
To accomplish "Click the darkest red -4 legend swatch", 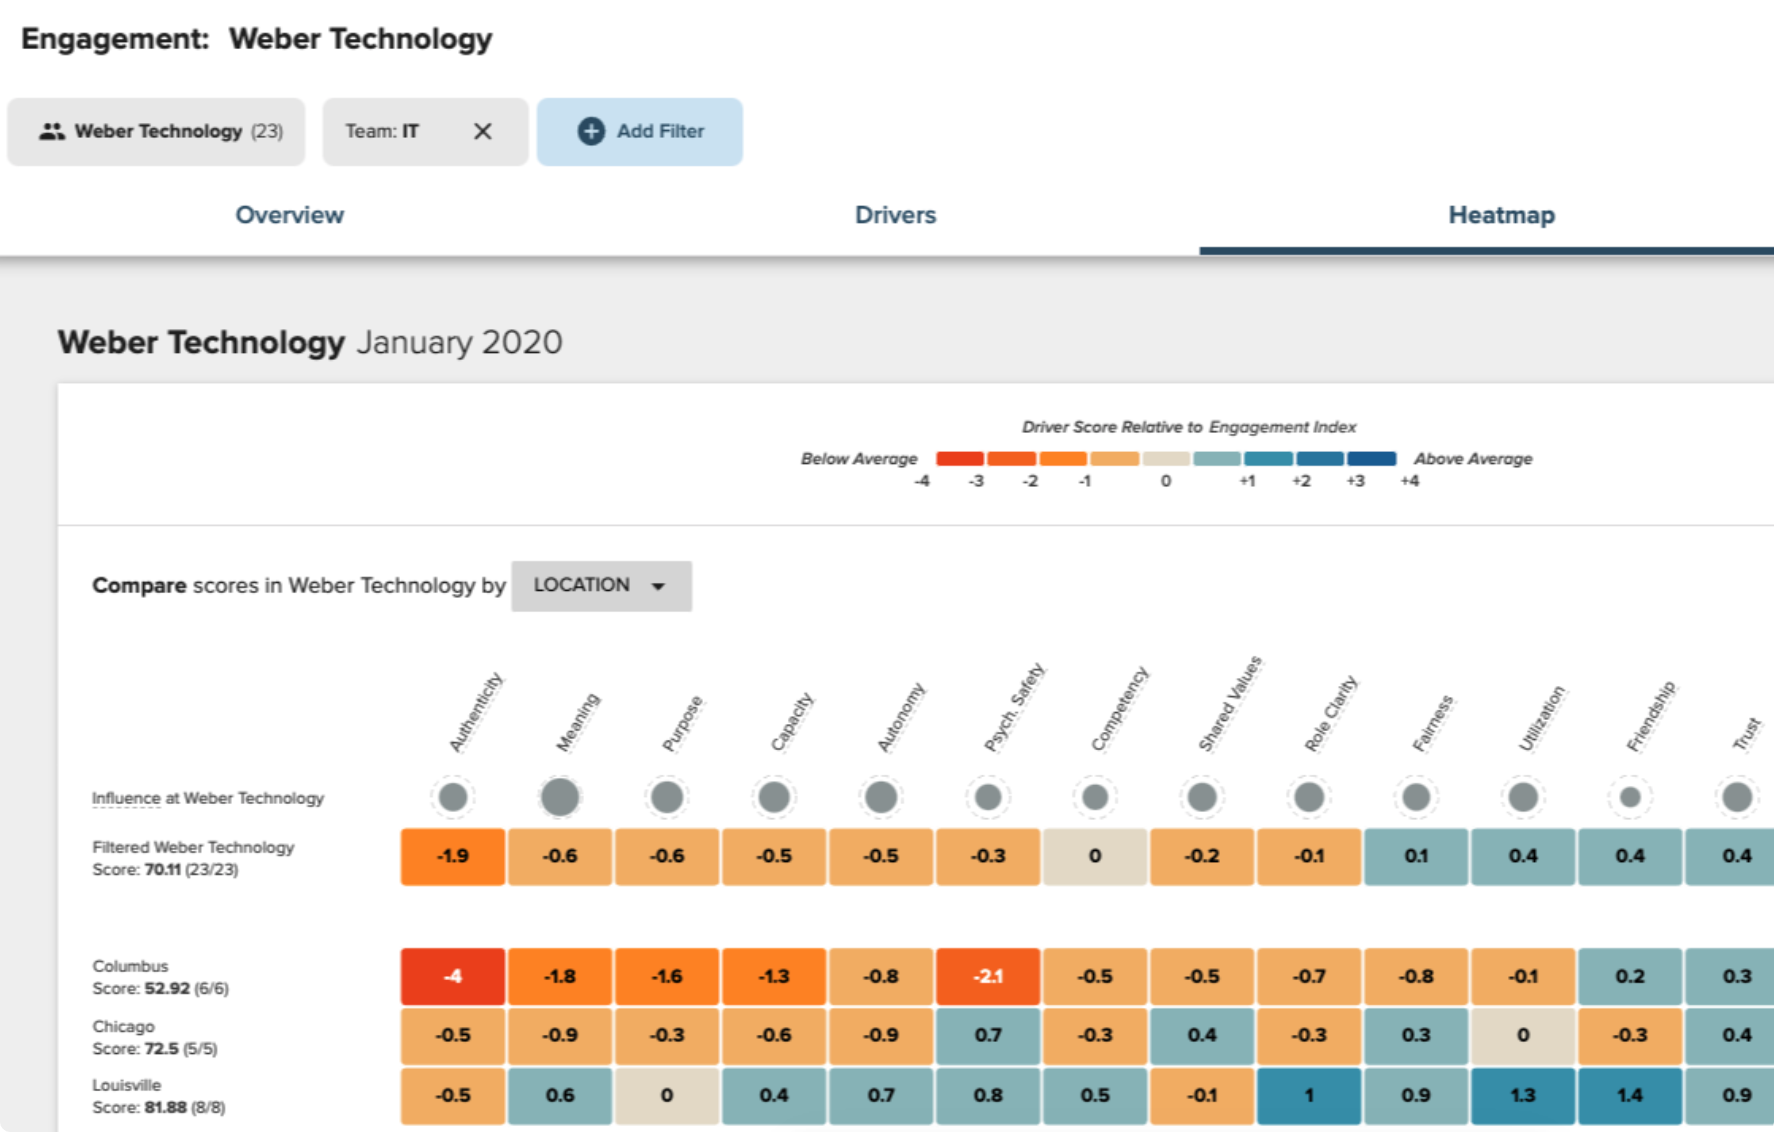I will point(960,458).
